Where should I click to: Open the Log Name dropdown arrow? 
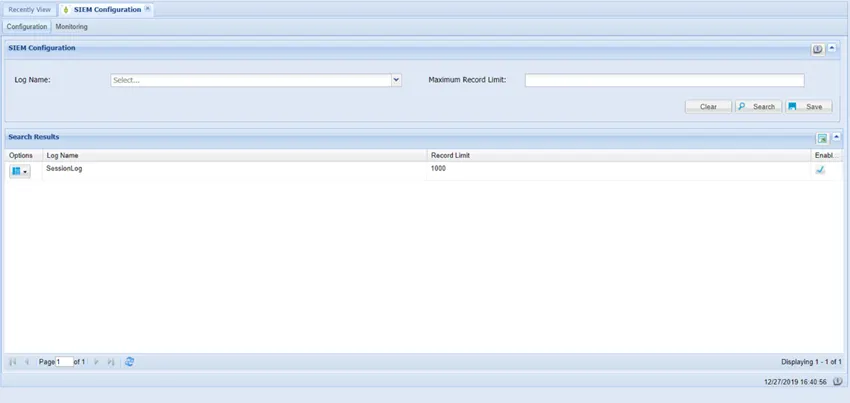coord(396,80)
